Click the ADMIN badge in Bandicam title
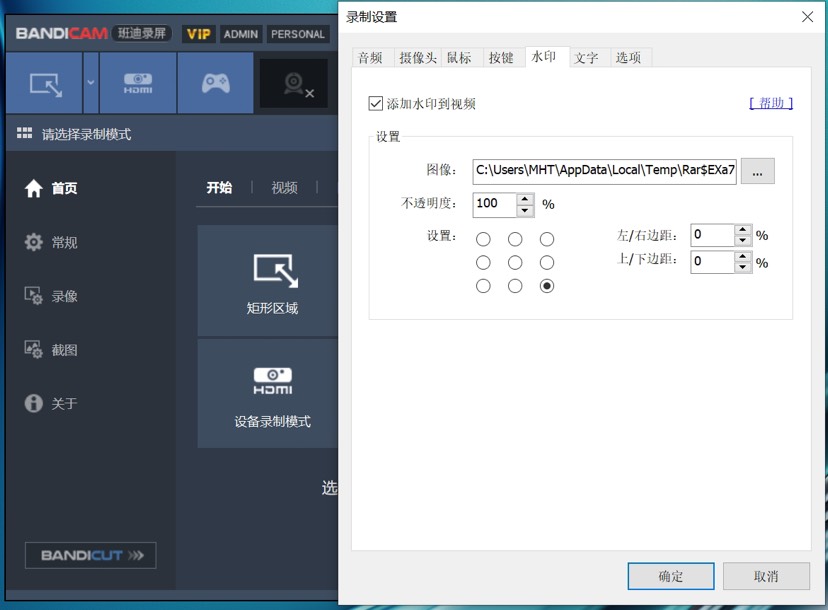 pos(241,34)
